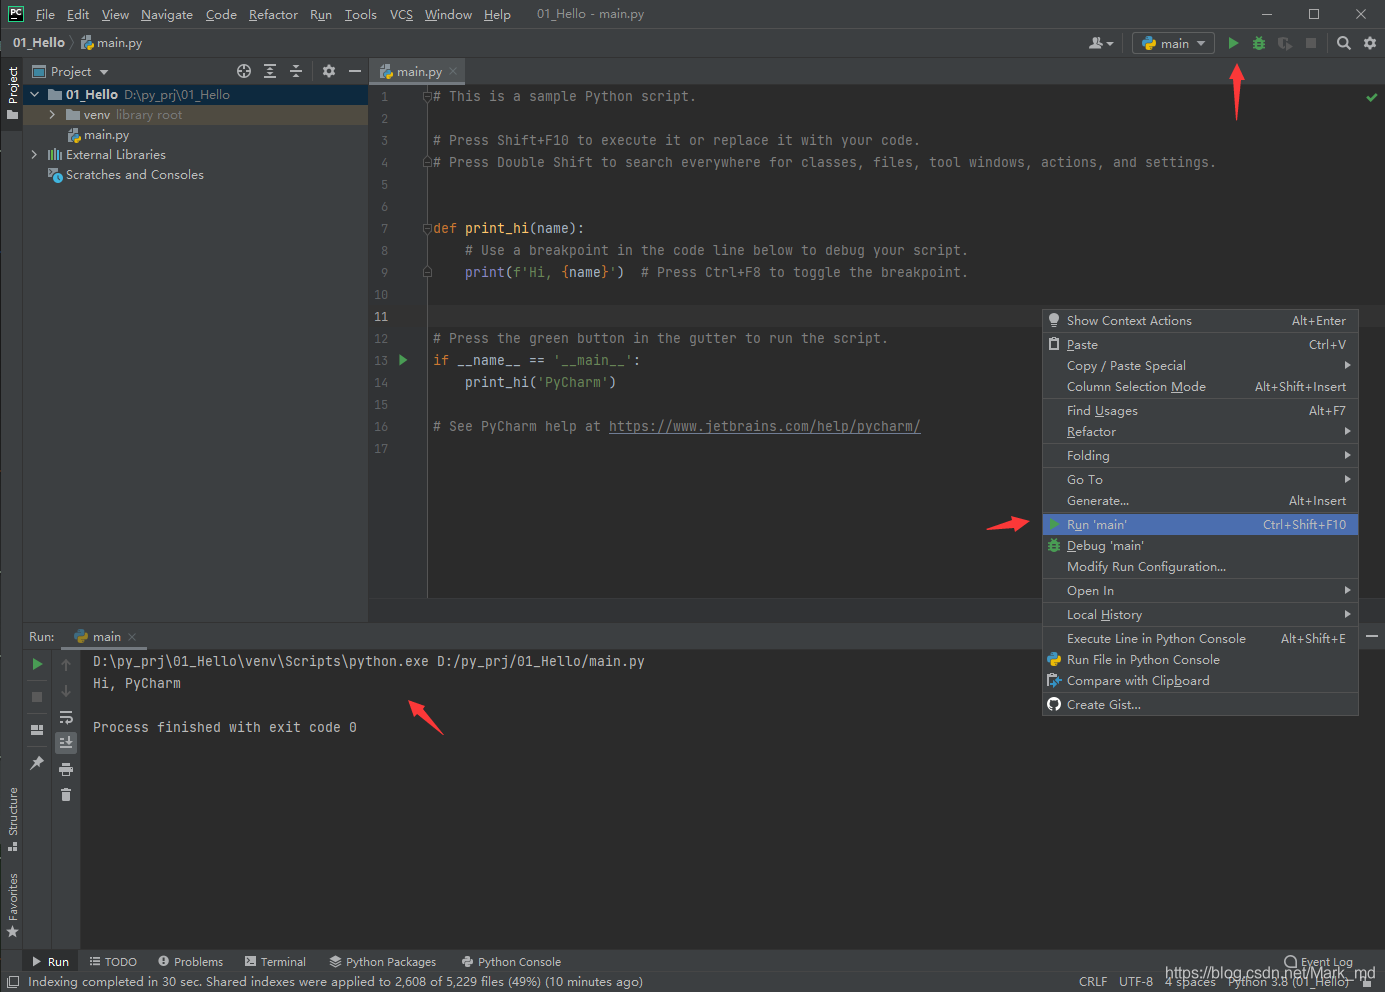The height and width of the screenshot is (992, 1385).
Task: Choose Modify Run Configuration entry
Action: (x=1200, y=566)
